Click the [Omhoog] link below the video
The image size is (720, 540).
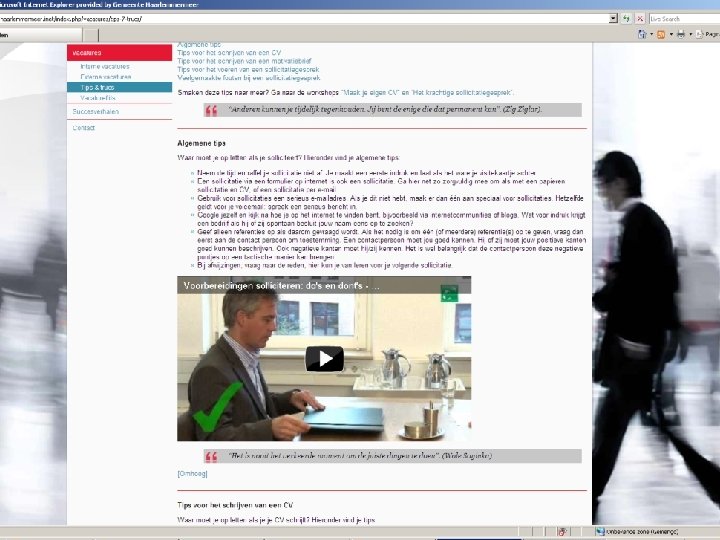(192, 473)
